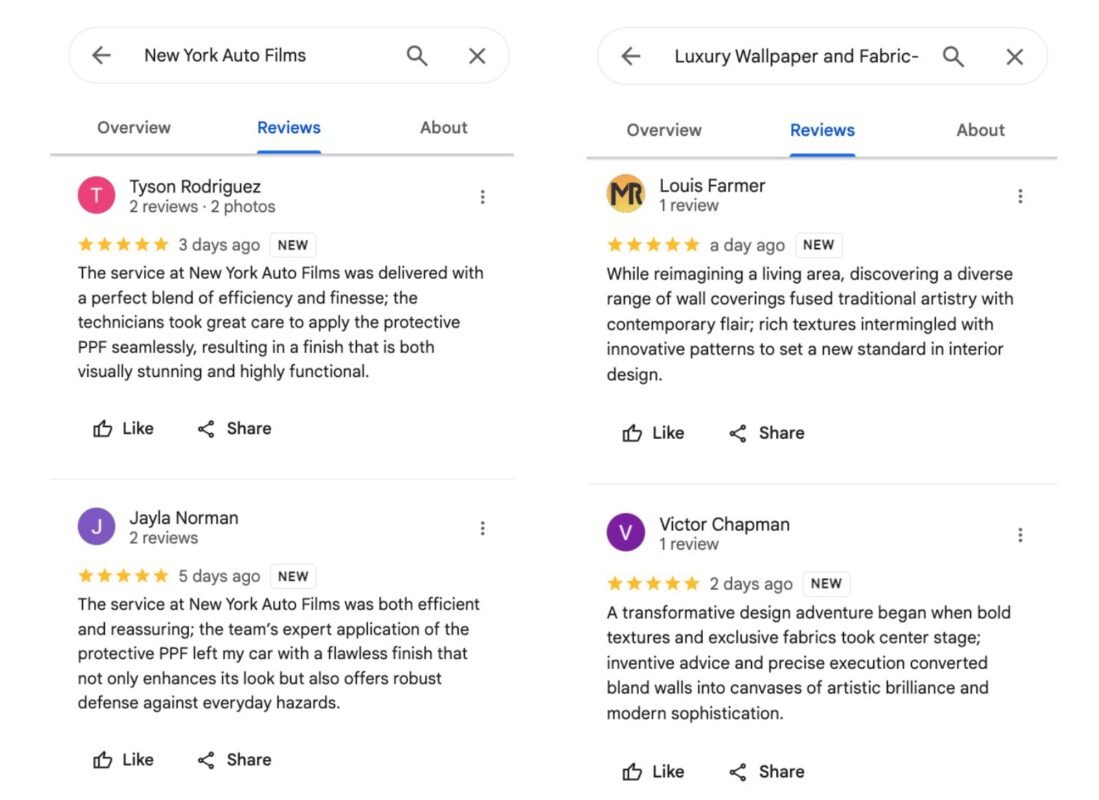Click the back arrow on the right panel
Image resolution: width=1099 pixels, height=800 pixels.
(630, 57)
